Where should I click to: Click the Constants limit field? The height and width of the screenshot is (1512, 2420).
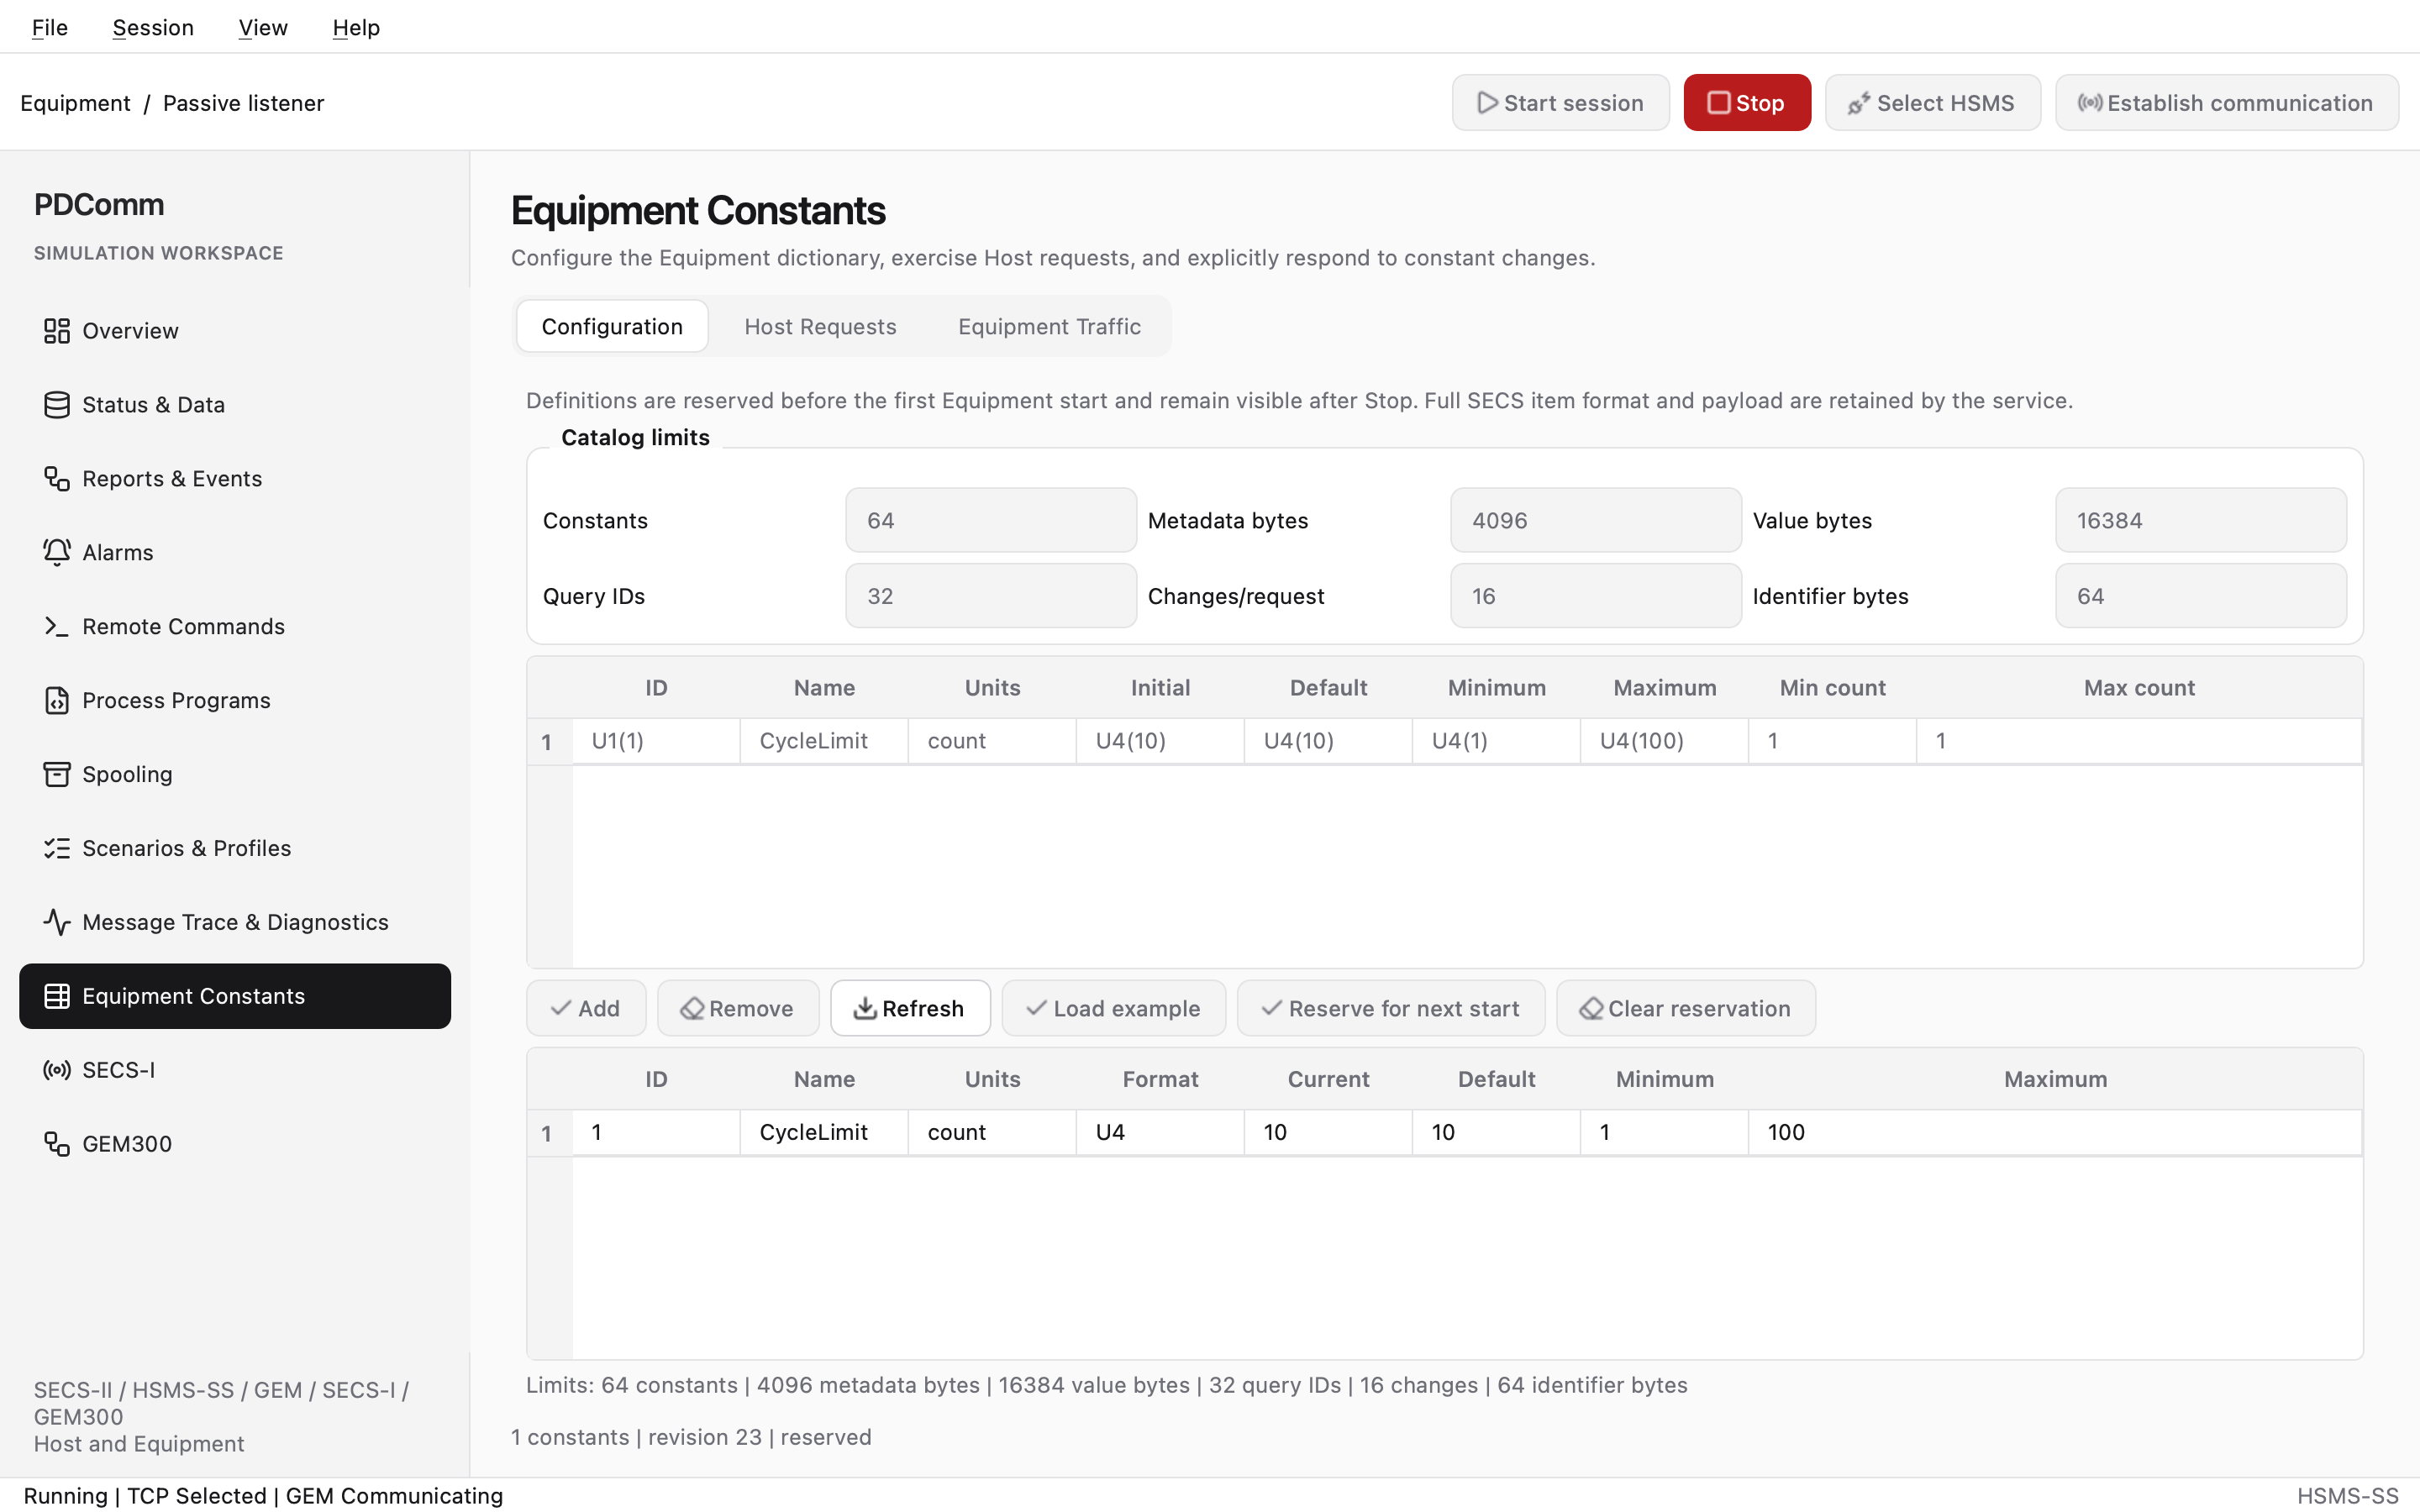coord(991,520)
